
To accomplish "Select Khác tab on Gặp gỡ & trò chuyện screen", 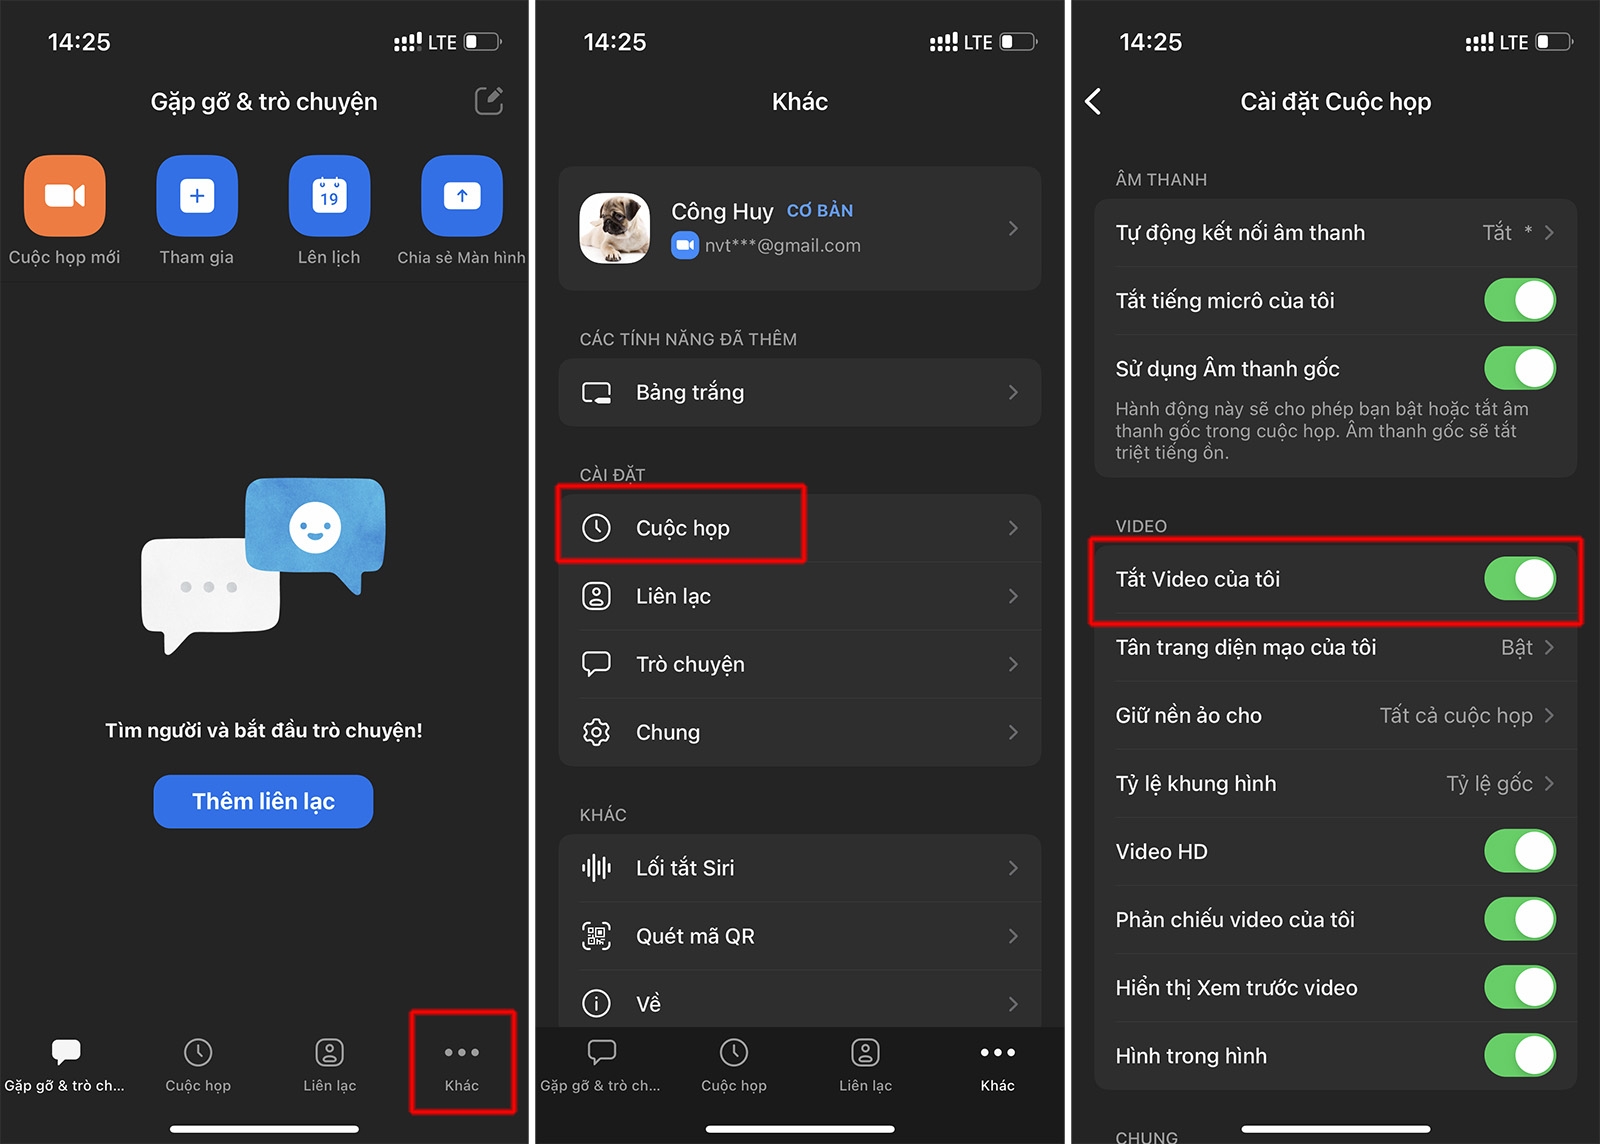I will pyautogui.click(x=462, y=1063).
